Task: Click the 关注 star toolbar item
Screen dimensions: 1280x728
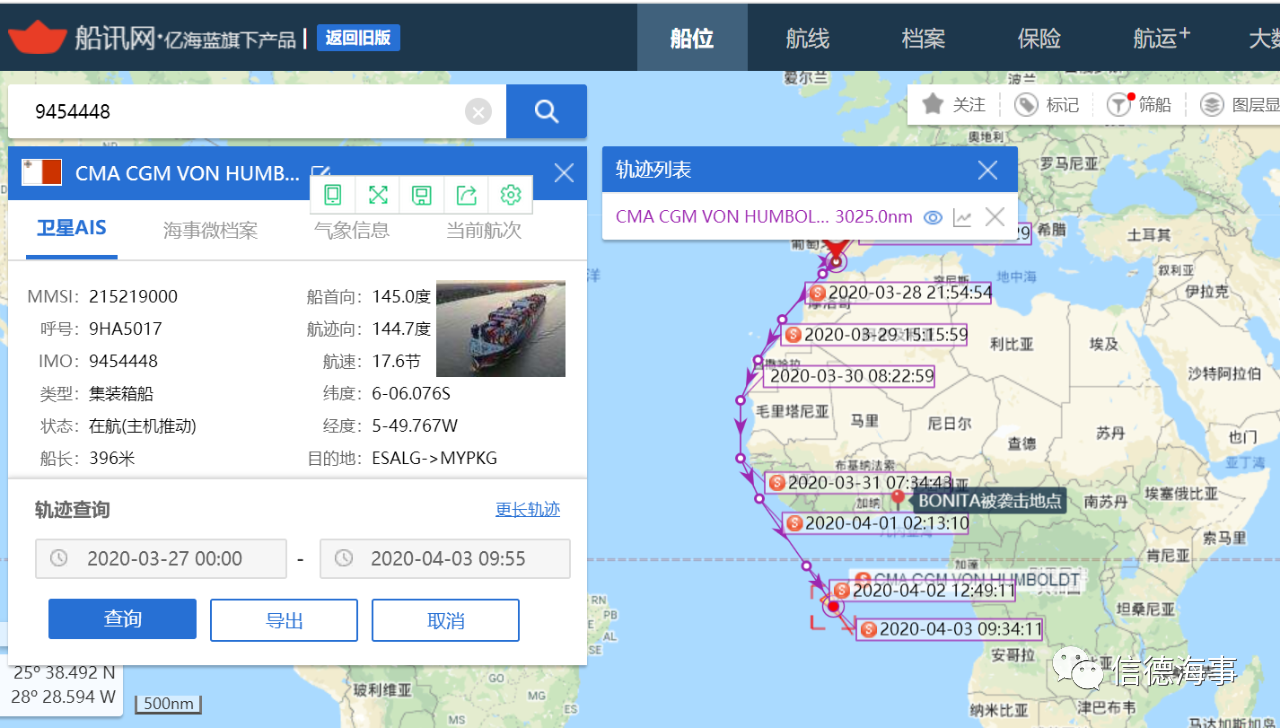Action: (x=954, y=104)
